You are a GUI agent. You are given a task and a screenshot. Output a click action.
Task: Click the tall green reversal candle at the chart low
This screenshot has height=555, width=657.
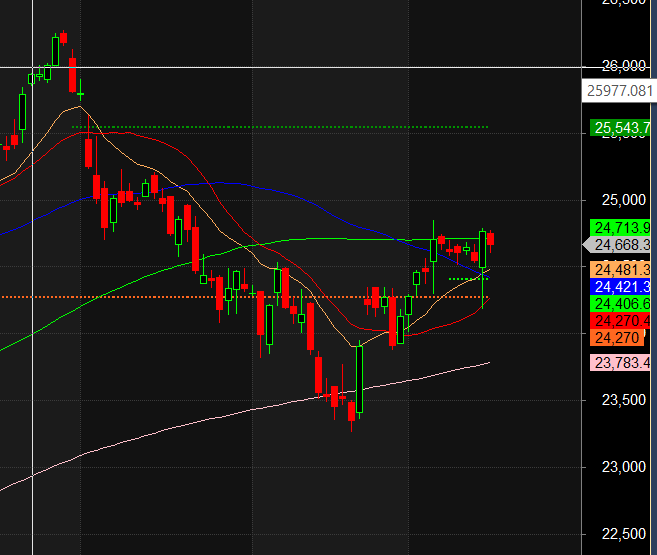pyautogui.click(x=360, y=379)
